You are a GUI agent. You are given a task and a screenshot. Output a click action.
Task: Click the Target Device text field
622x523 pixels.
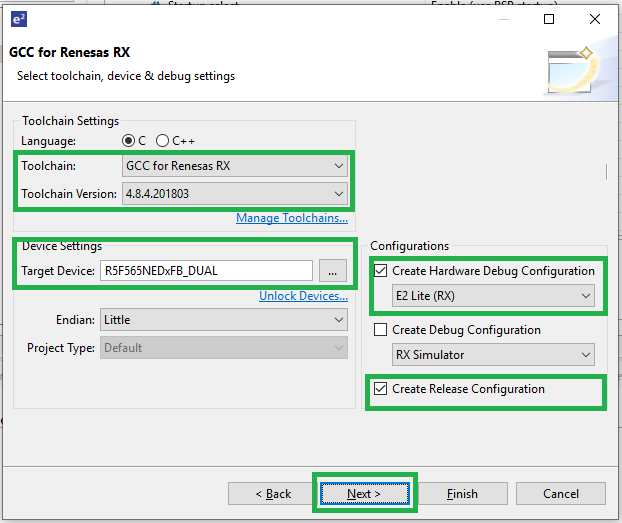click(x=206, y=271)
